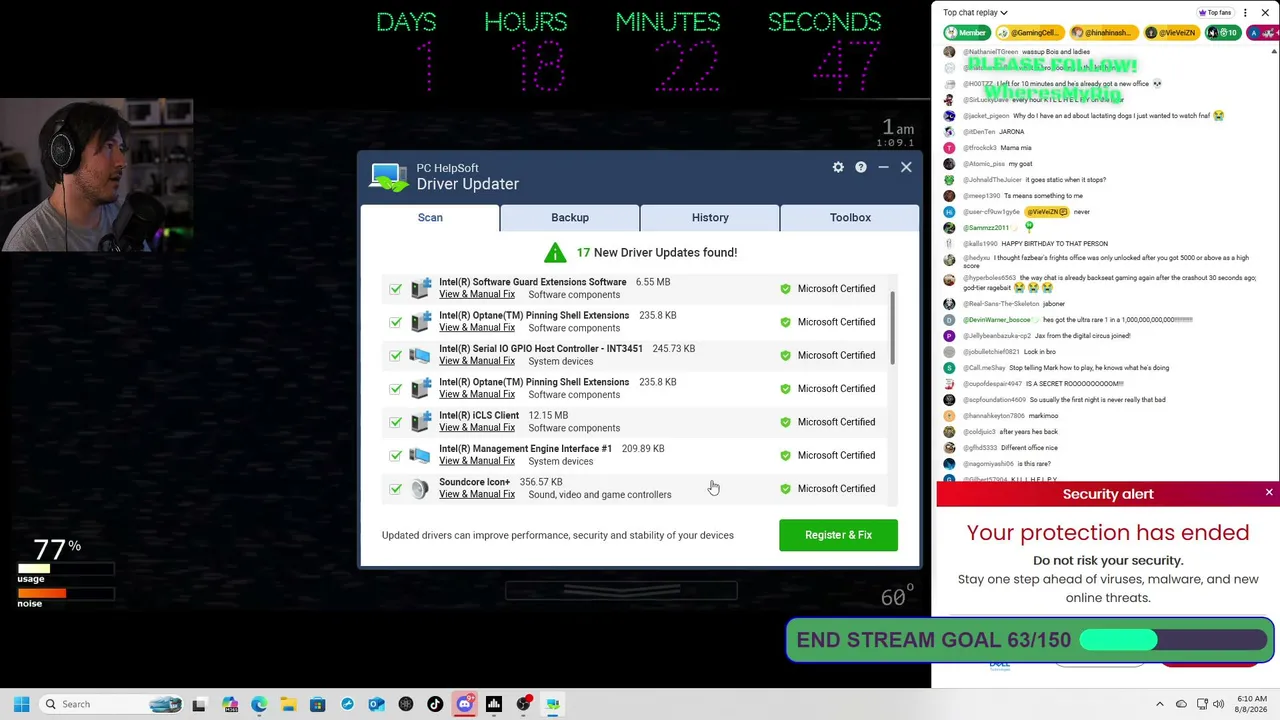The height and width of the screenshot is (720, 1280).
Task: Click the driver list vertical scrollbar
Action: tap(892, 328)
